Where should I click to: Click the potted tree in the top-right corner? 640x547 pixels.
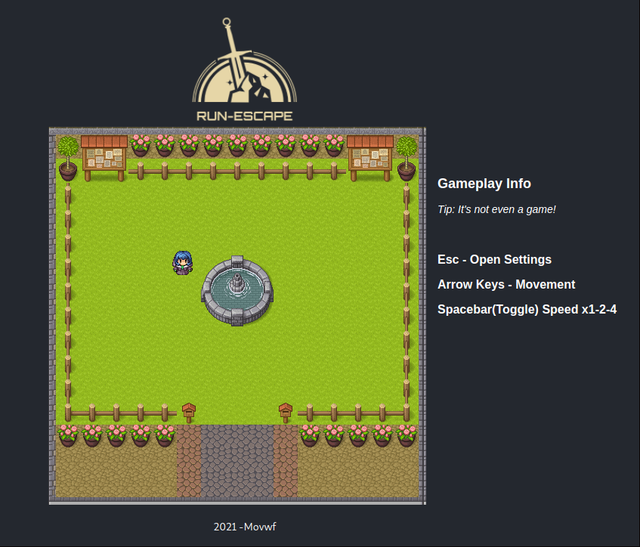pos(407,158)
